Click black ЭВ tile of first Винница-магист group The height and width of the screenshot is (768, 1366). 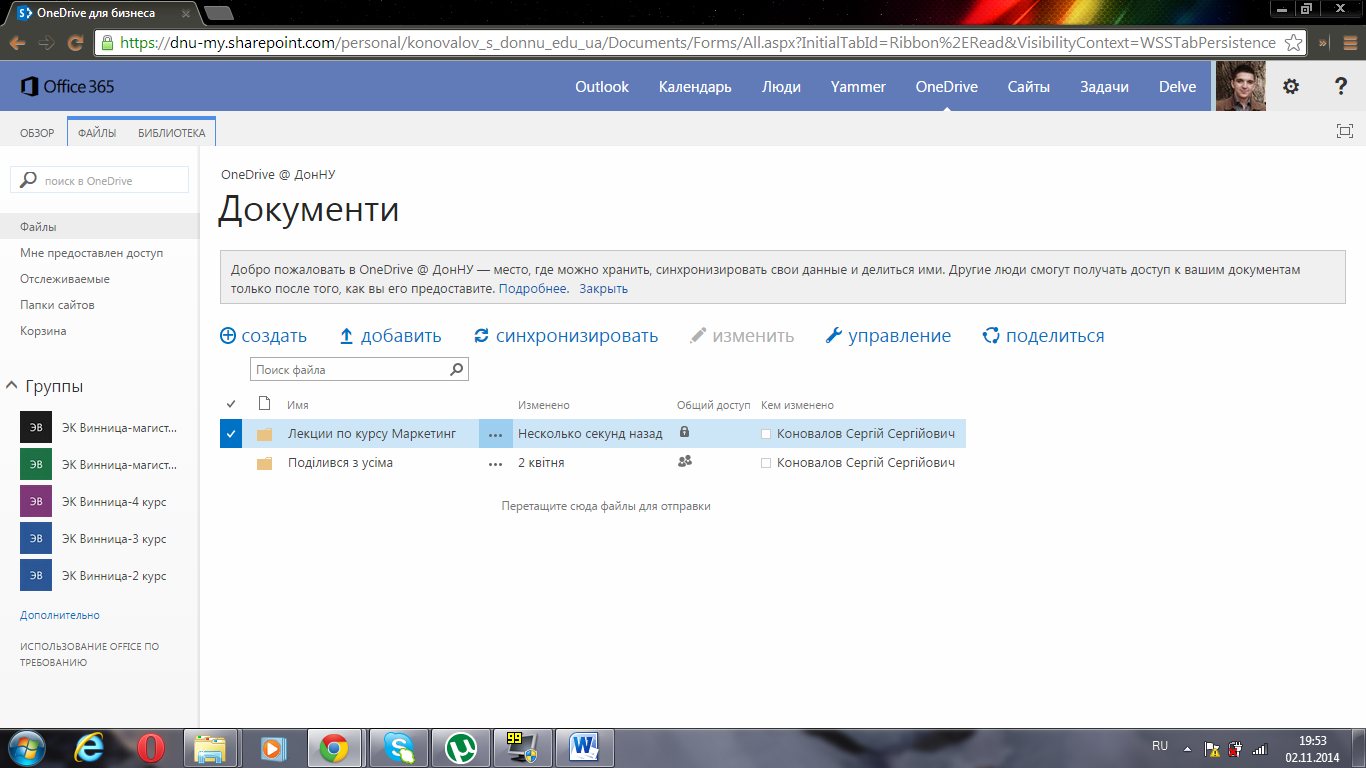click(x=36, y=427)
